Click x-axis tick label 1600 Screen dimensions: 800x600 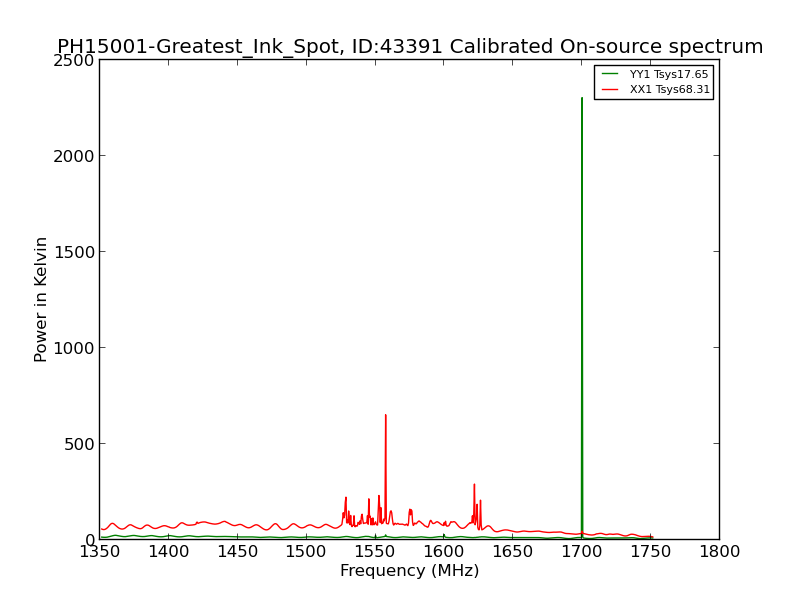[444, 552]
